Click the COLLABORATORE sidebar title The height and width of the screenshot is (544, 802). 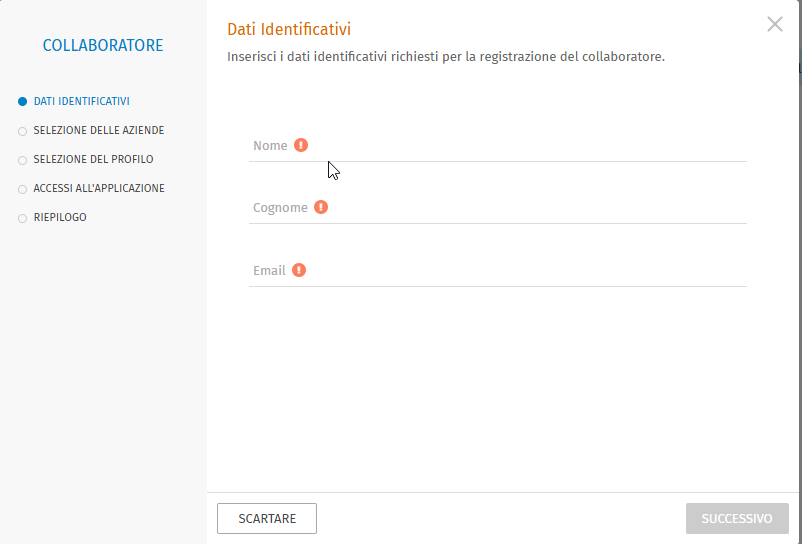pyautogui.click(x=103, y=46)
